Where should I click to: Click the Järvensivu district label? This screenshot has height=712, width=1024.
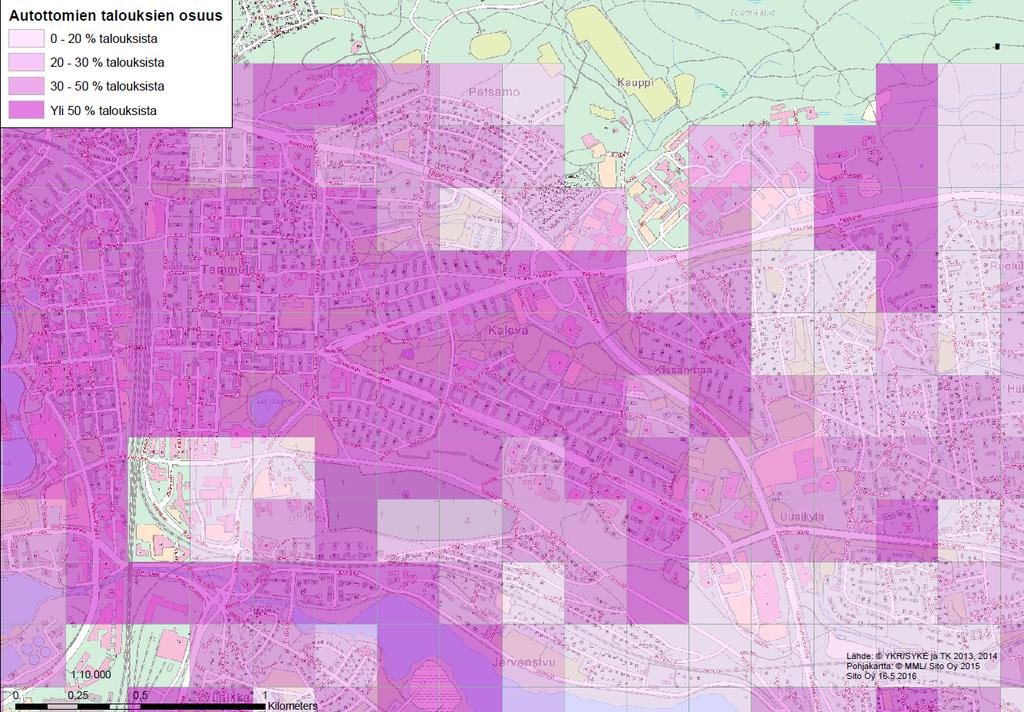[x=525, y=662]
